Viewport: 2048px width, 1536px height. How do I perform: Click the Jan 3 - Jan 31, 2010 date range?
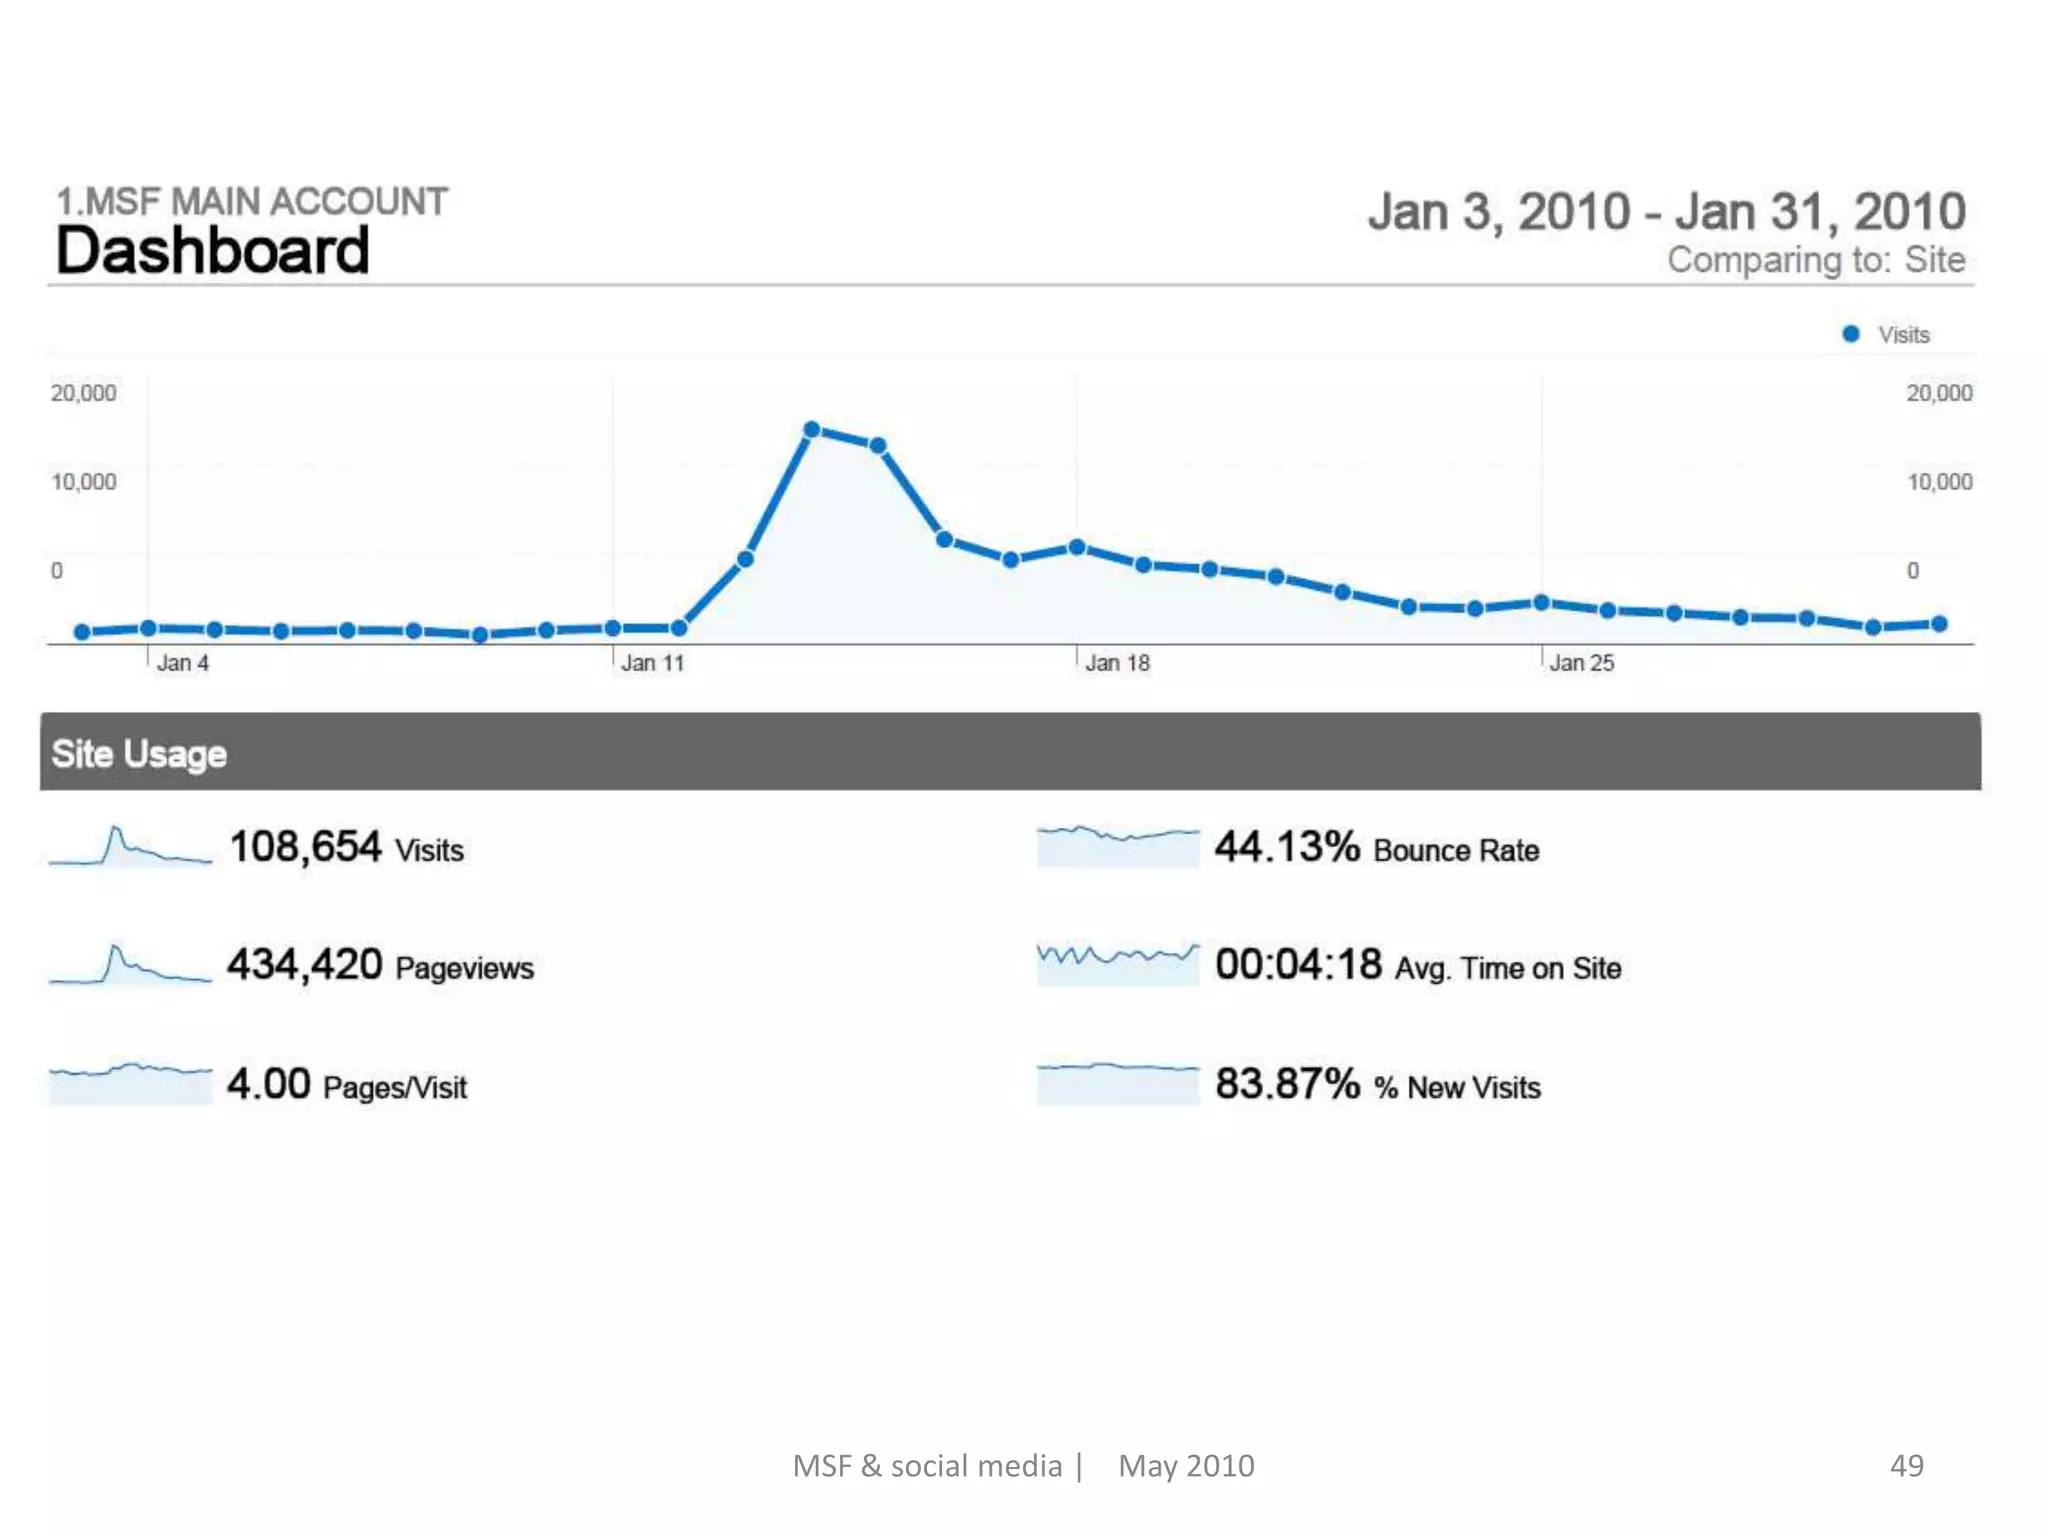click(x=1666, y=212)
